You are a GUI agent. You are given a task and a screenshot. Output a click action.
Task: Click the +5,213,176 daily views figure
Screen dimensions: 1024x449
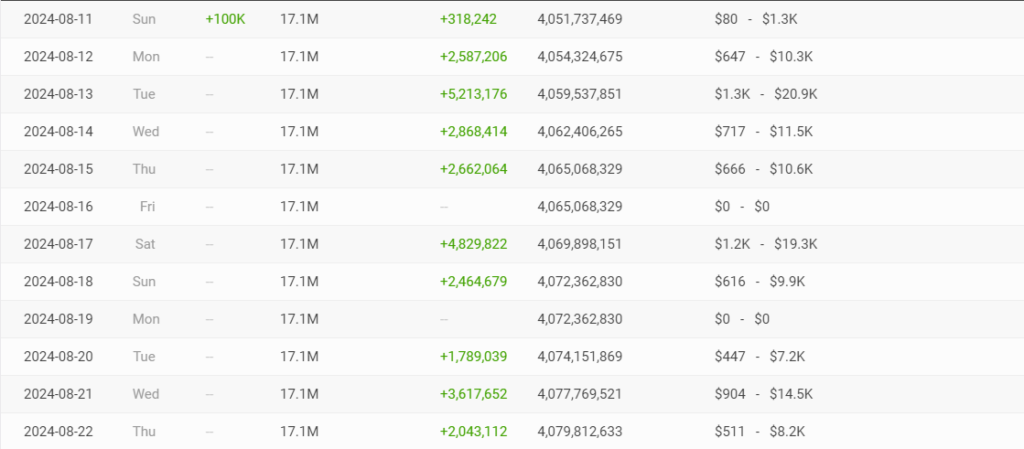(473, 94)
